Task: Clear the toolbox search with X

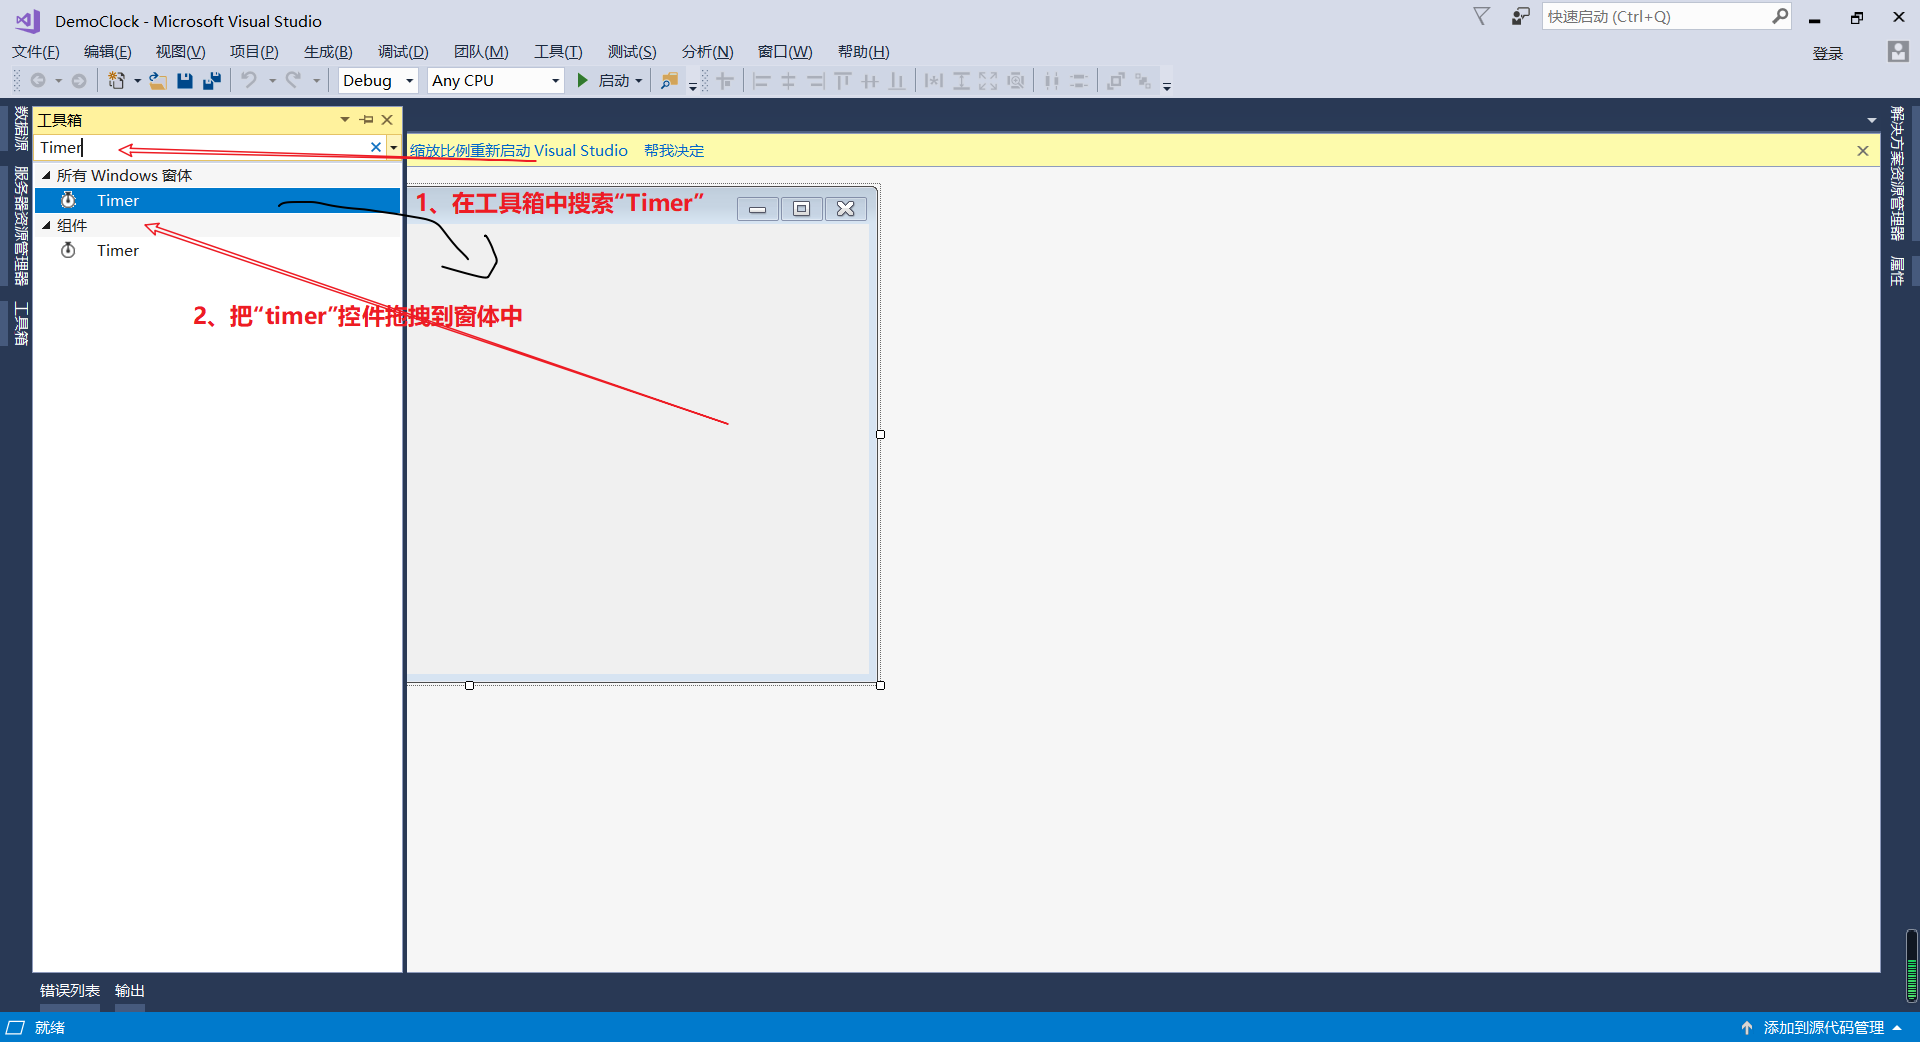Action: point(376,147)
